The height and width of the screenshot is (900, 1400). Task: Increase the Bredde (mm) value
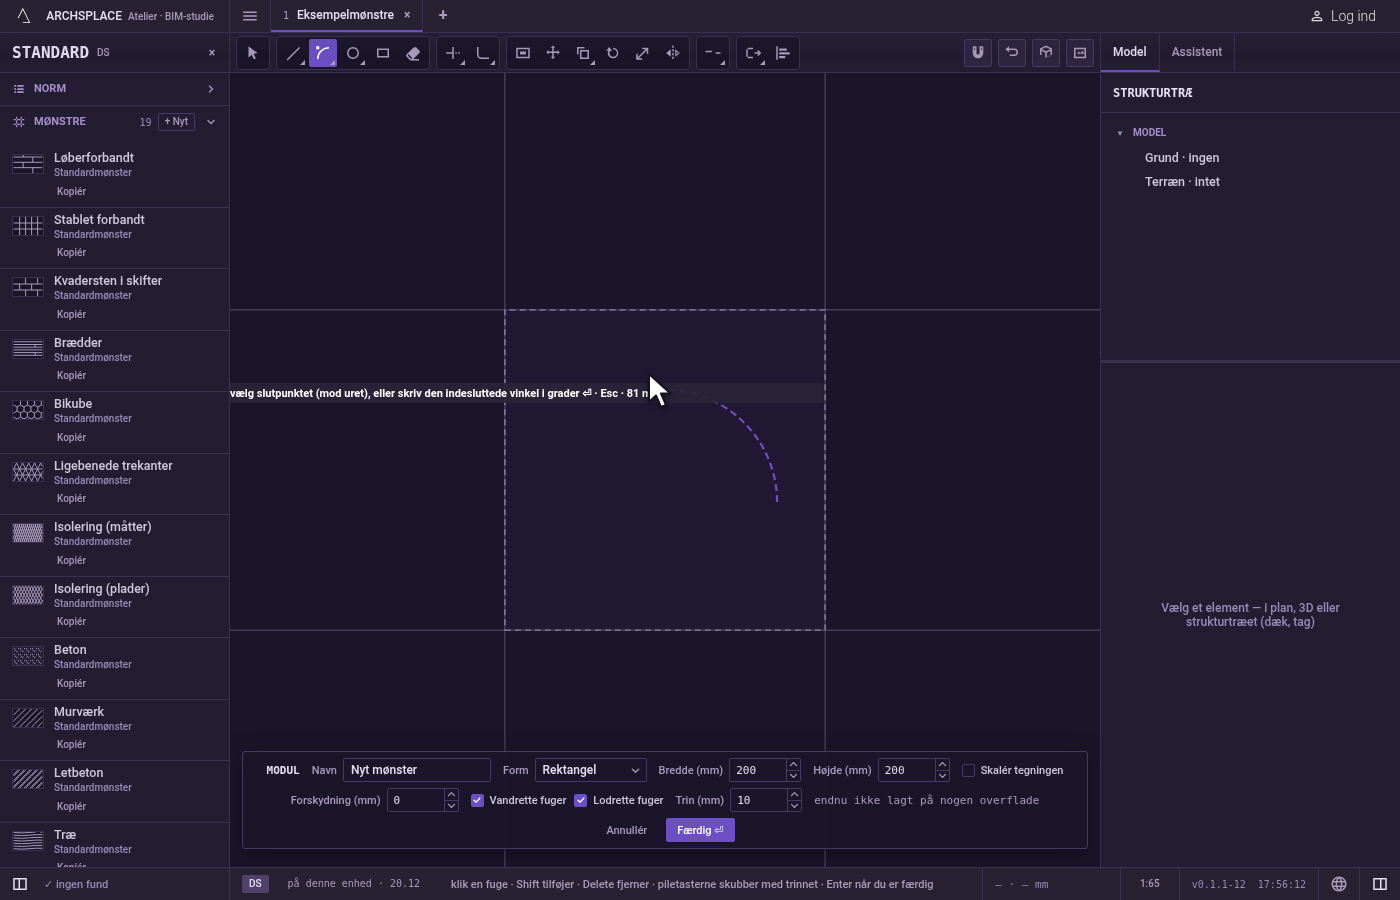click(793, 765)
